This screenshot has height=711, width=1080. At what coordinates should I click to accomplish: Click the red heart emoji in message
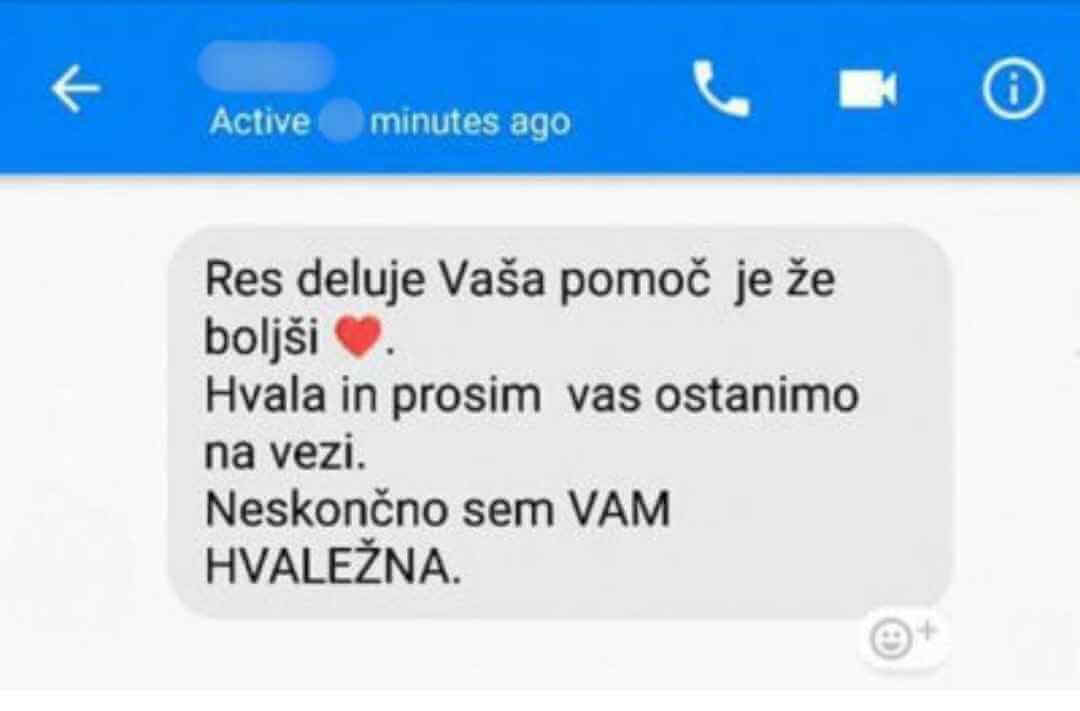(x=357, y=336)
